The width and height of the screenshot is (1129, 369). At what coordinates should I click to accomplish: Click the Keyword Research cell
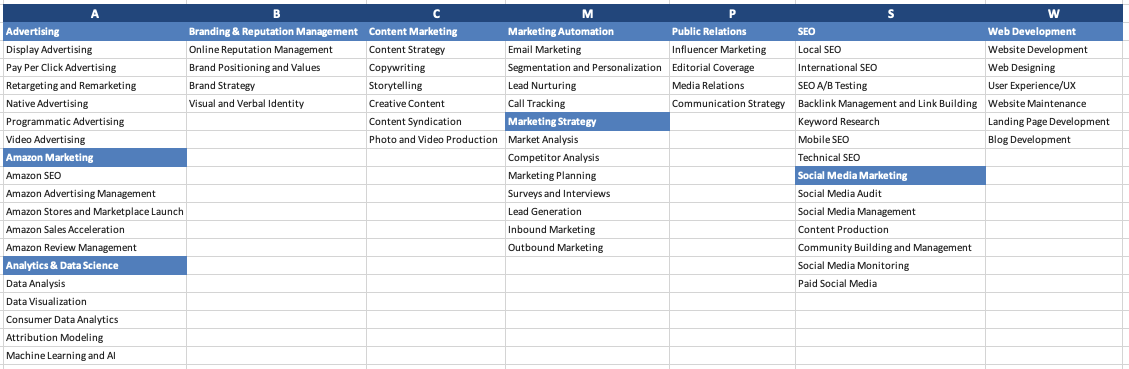pyautogui.click(x=890, y=122)
